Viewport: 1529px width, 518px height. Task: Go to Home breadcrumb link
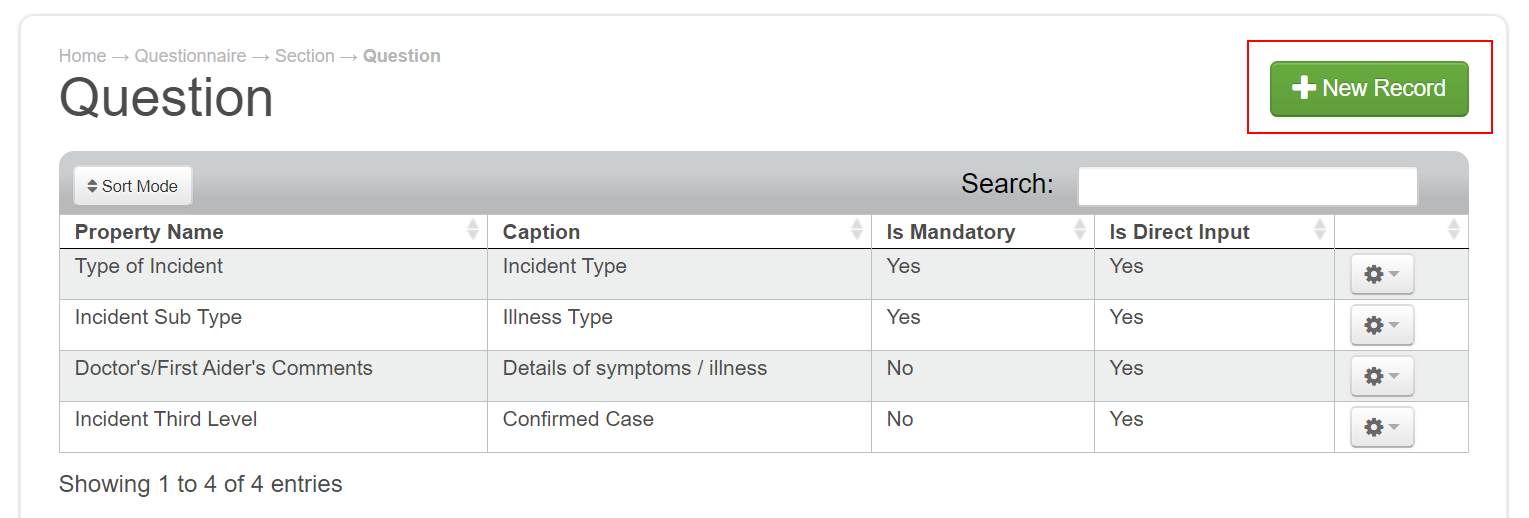point(82,56)
